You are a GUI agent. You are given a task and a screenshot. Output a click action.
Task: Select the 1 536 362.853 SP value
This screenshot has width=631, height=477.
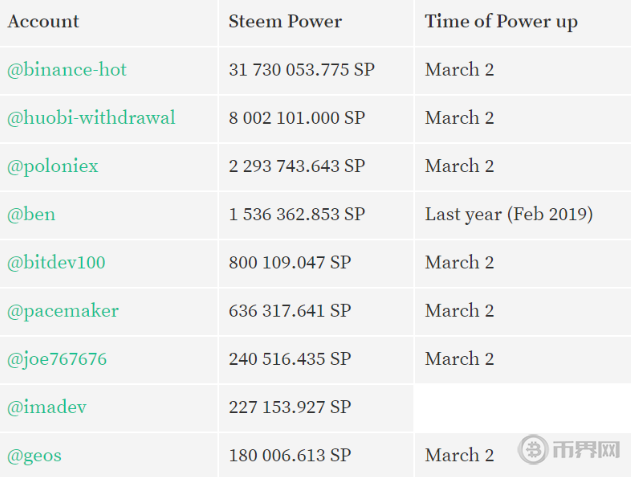pyautogui.click(x=296, y=214)
